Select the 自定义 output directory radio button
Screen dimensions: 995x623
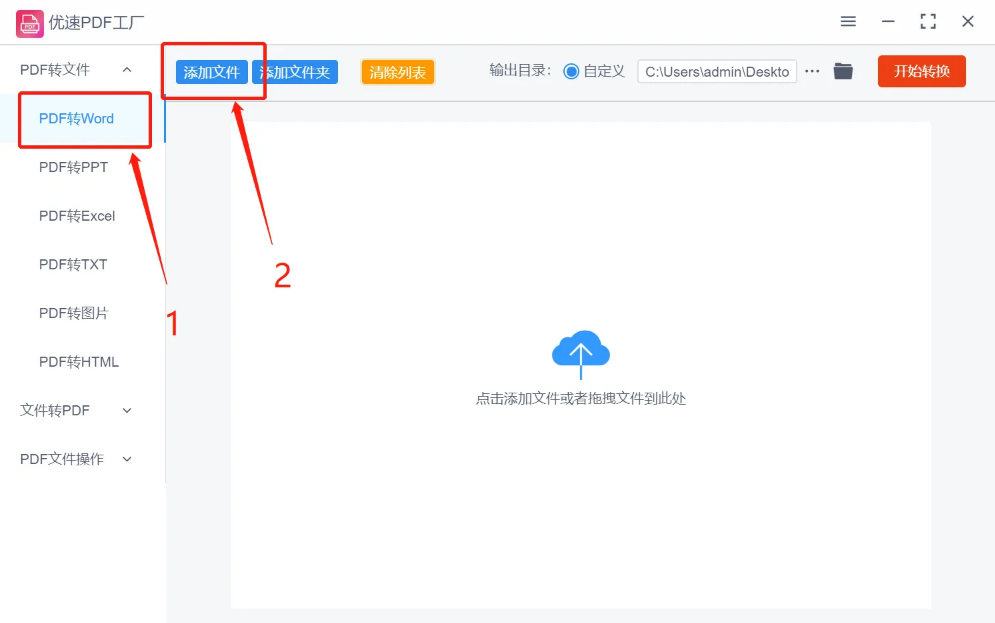coord(571,71)
